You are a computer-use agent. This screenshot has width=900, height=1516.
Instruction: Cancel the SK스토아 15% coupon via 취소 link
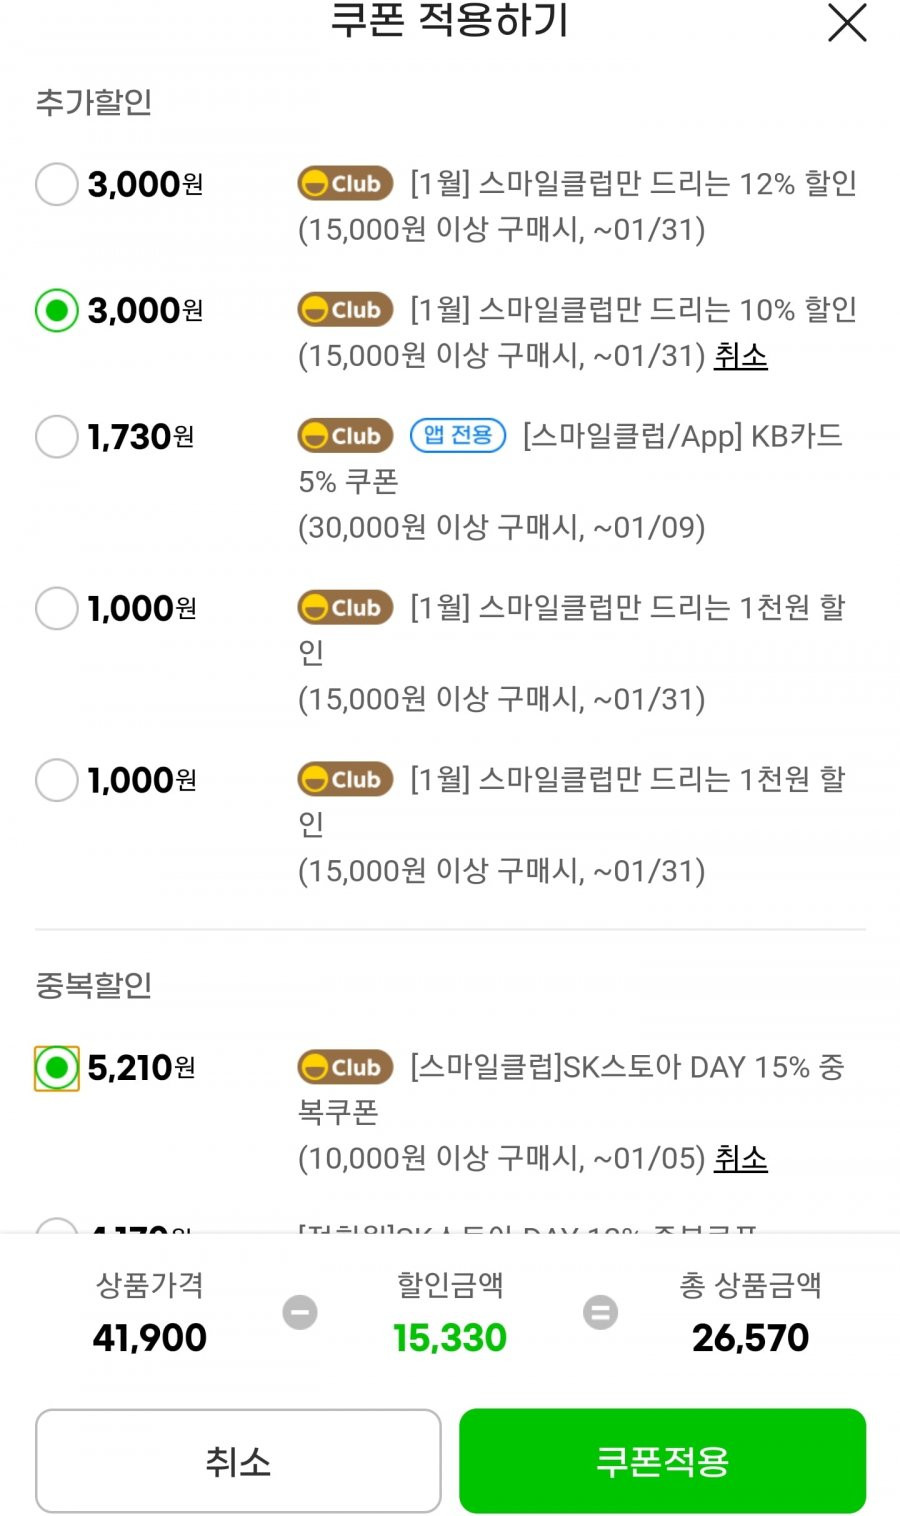(741, 1158)
